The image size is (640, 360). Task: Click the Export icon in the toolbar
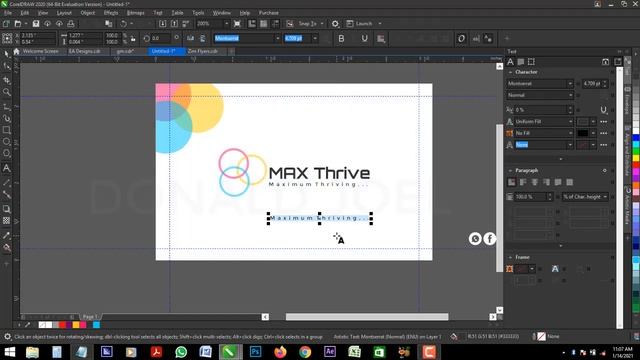click(x=174, y=24)
